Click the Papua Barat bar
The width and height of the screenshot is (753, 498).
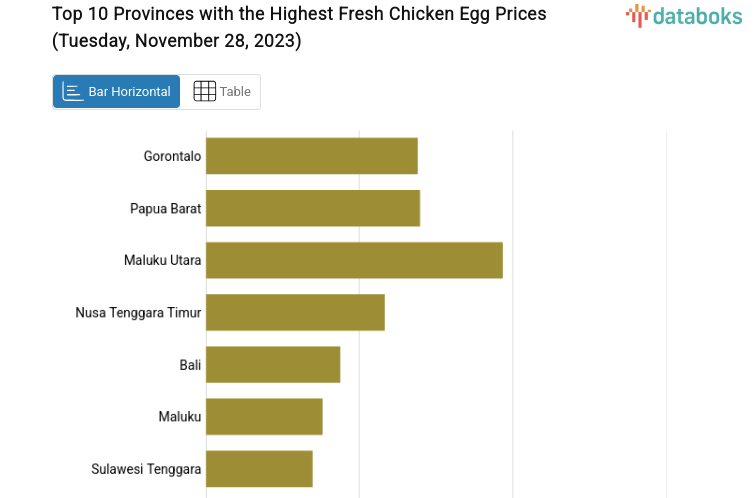(x=312, y=208)
